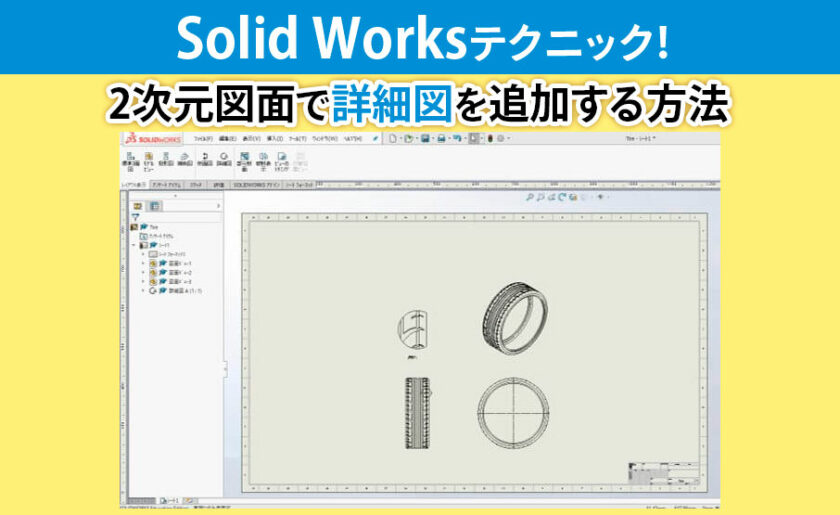This screenshot has width=840, height=515.
Task: Select 詳細図 A in the tree
Action: [x=176, y=290]
